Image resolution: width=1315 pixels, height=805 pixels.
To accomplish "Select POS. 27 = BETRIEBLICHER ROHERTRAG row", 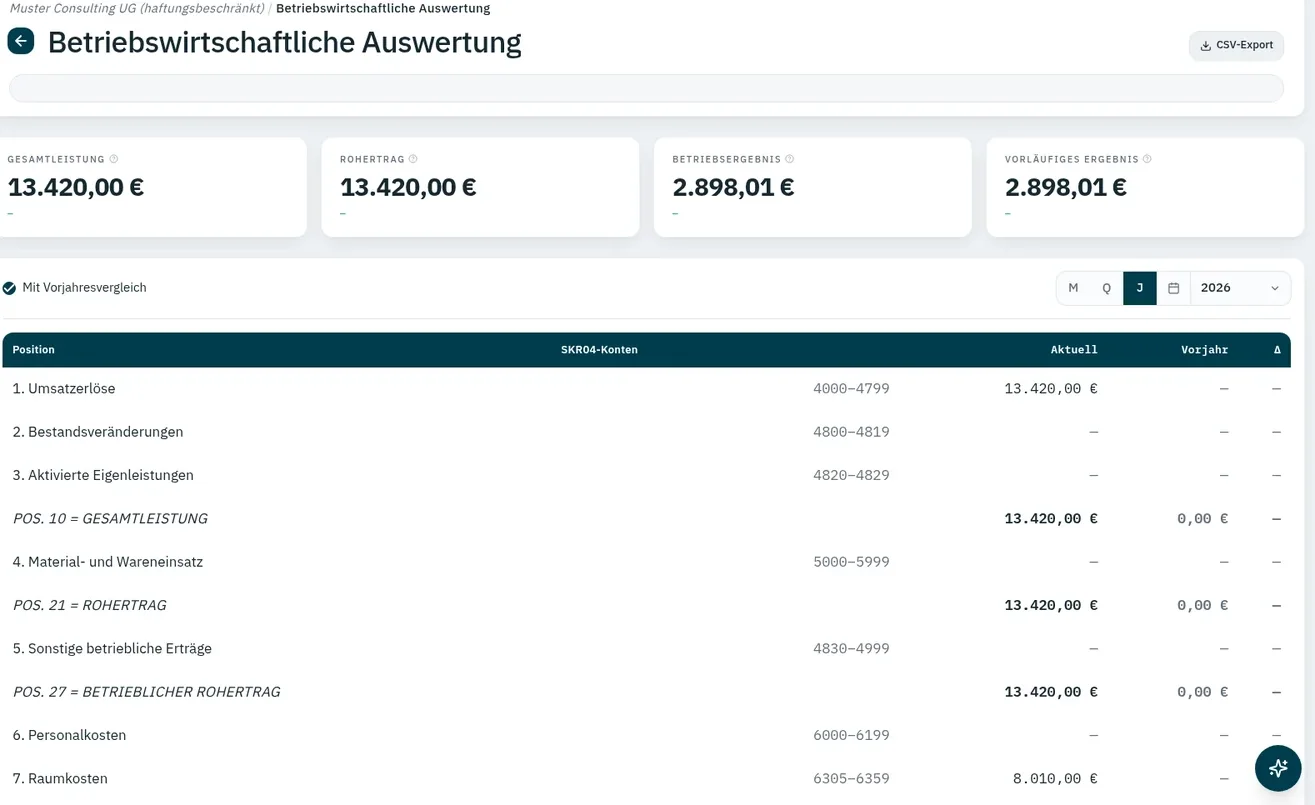I will [646, 692].
